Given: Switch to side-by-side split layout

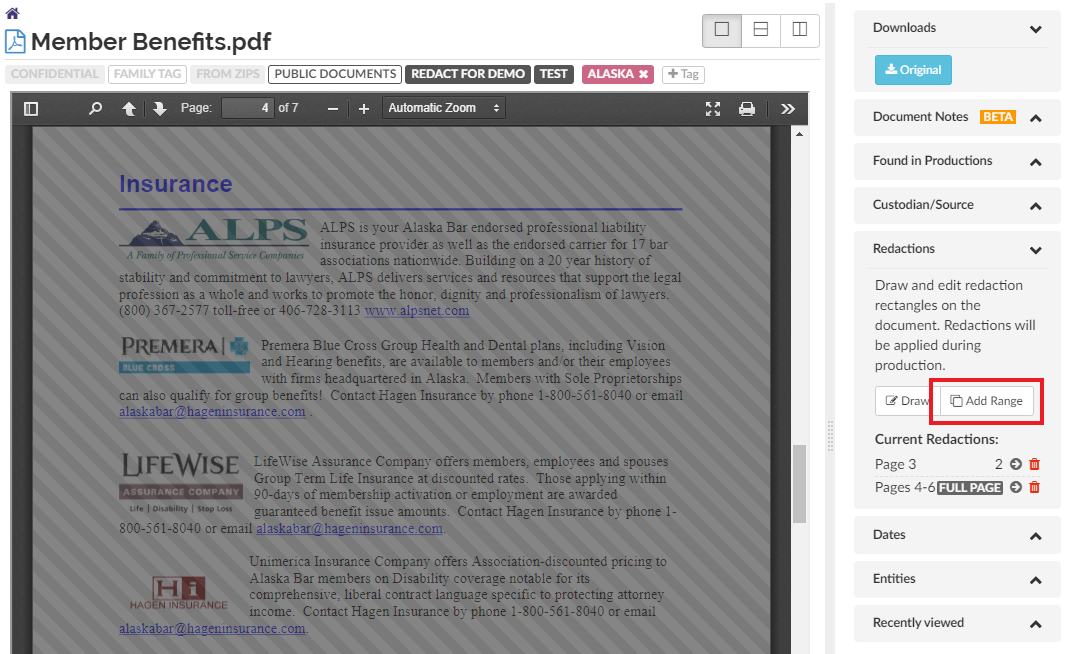Looking at the screenshot, I should [799, 30].
